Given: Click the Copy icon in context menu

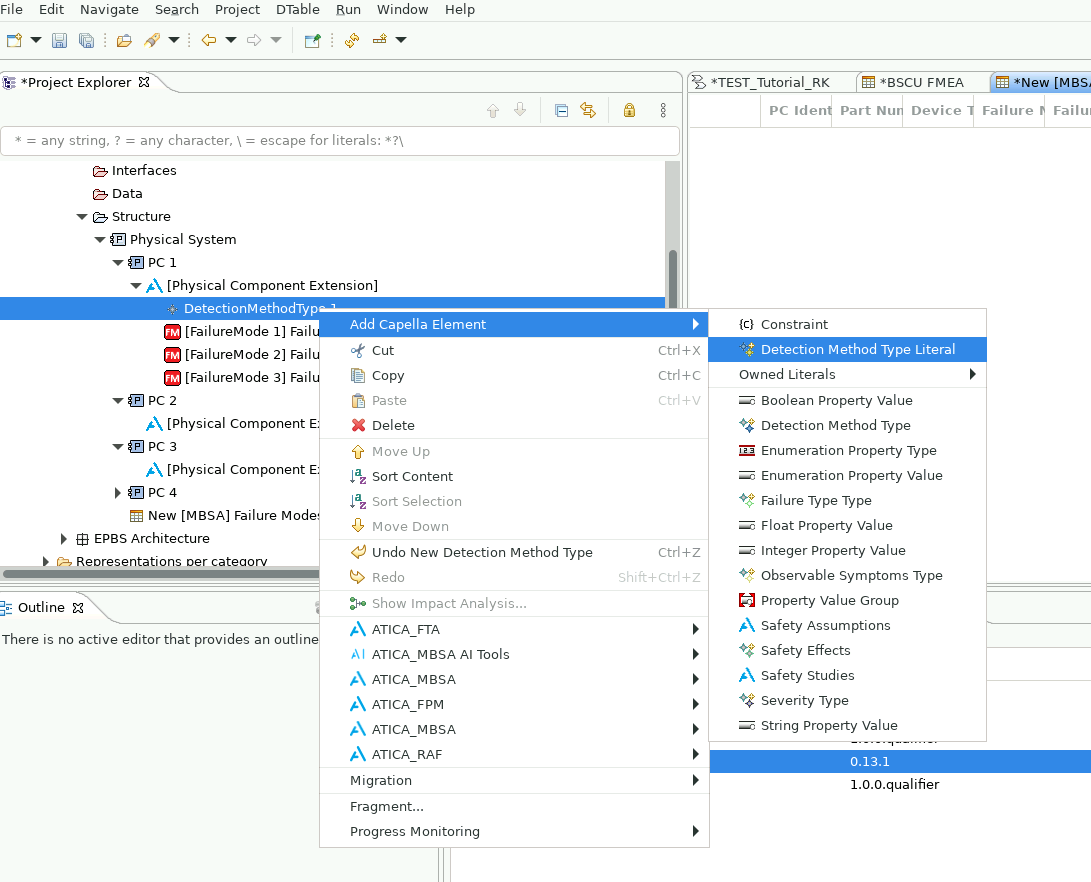Looking at the screenshot, I should (x=358, y=376).
